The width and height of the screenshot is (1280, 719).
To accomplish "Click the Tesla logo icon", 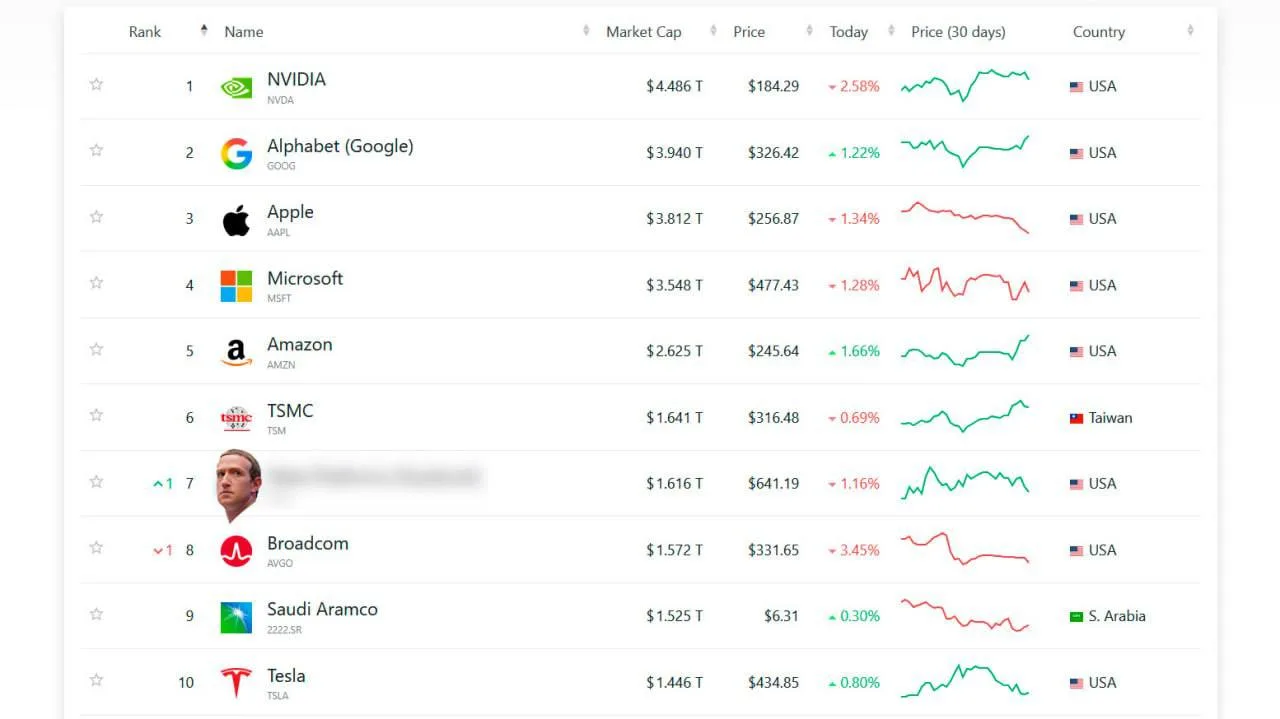I will [236, 683].
